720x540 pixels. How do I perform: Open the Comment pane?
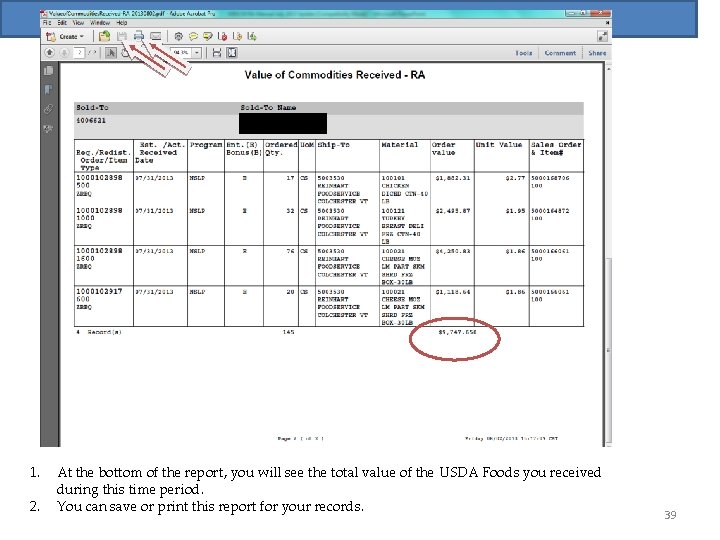coord(560,53)
